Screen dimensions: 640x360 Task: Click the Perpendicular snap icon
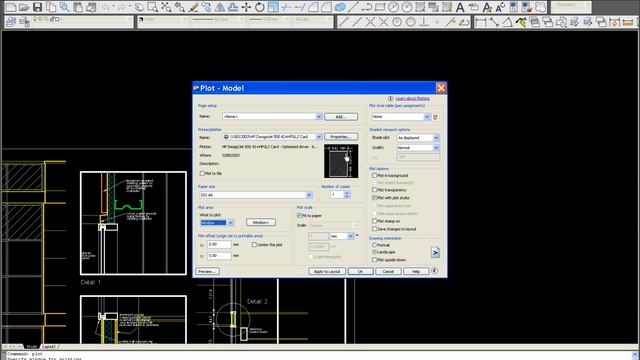coord(424,22)
